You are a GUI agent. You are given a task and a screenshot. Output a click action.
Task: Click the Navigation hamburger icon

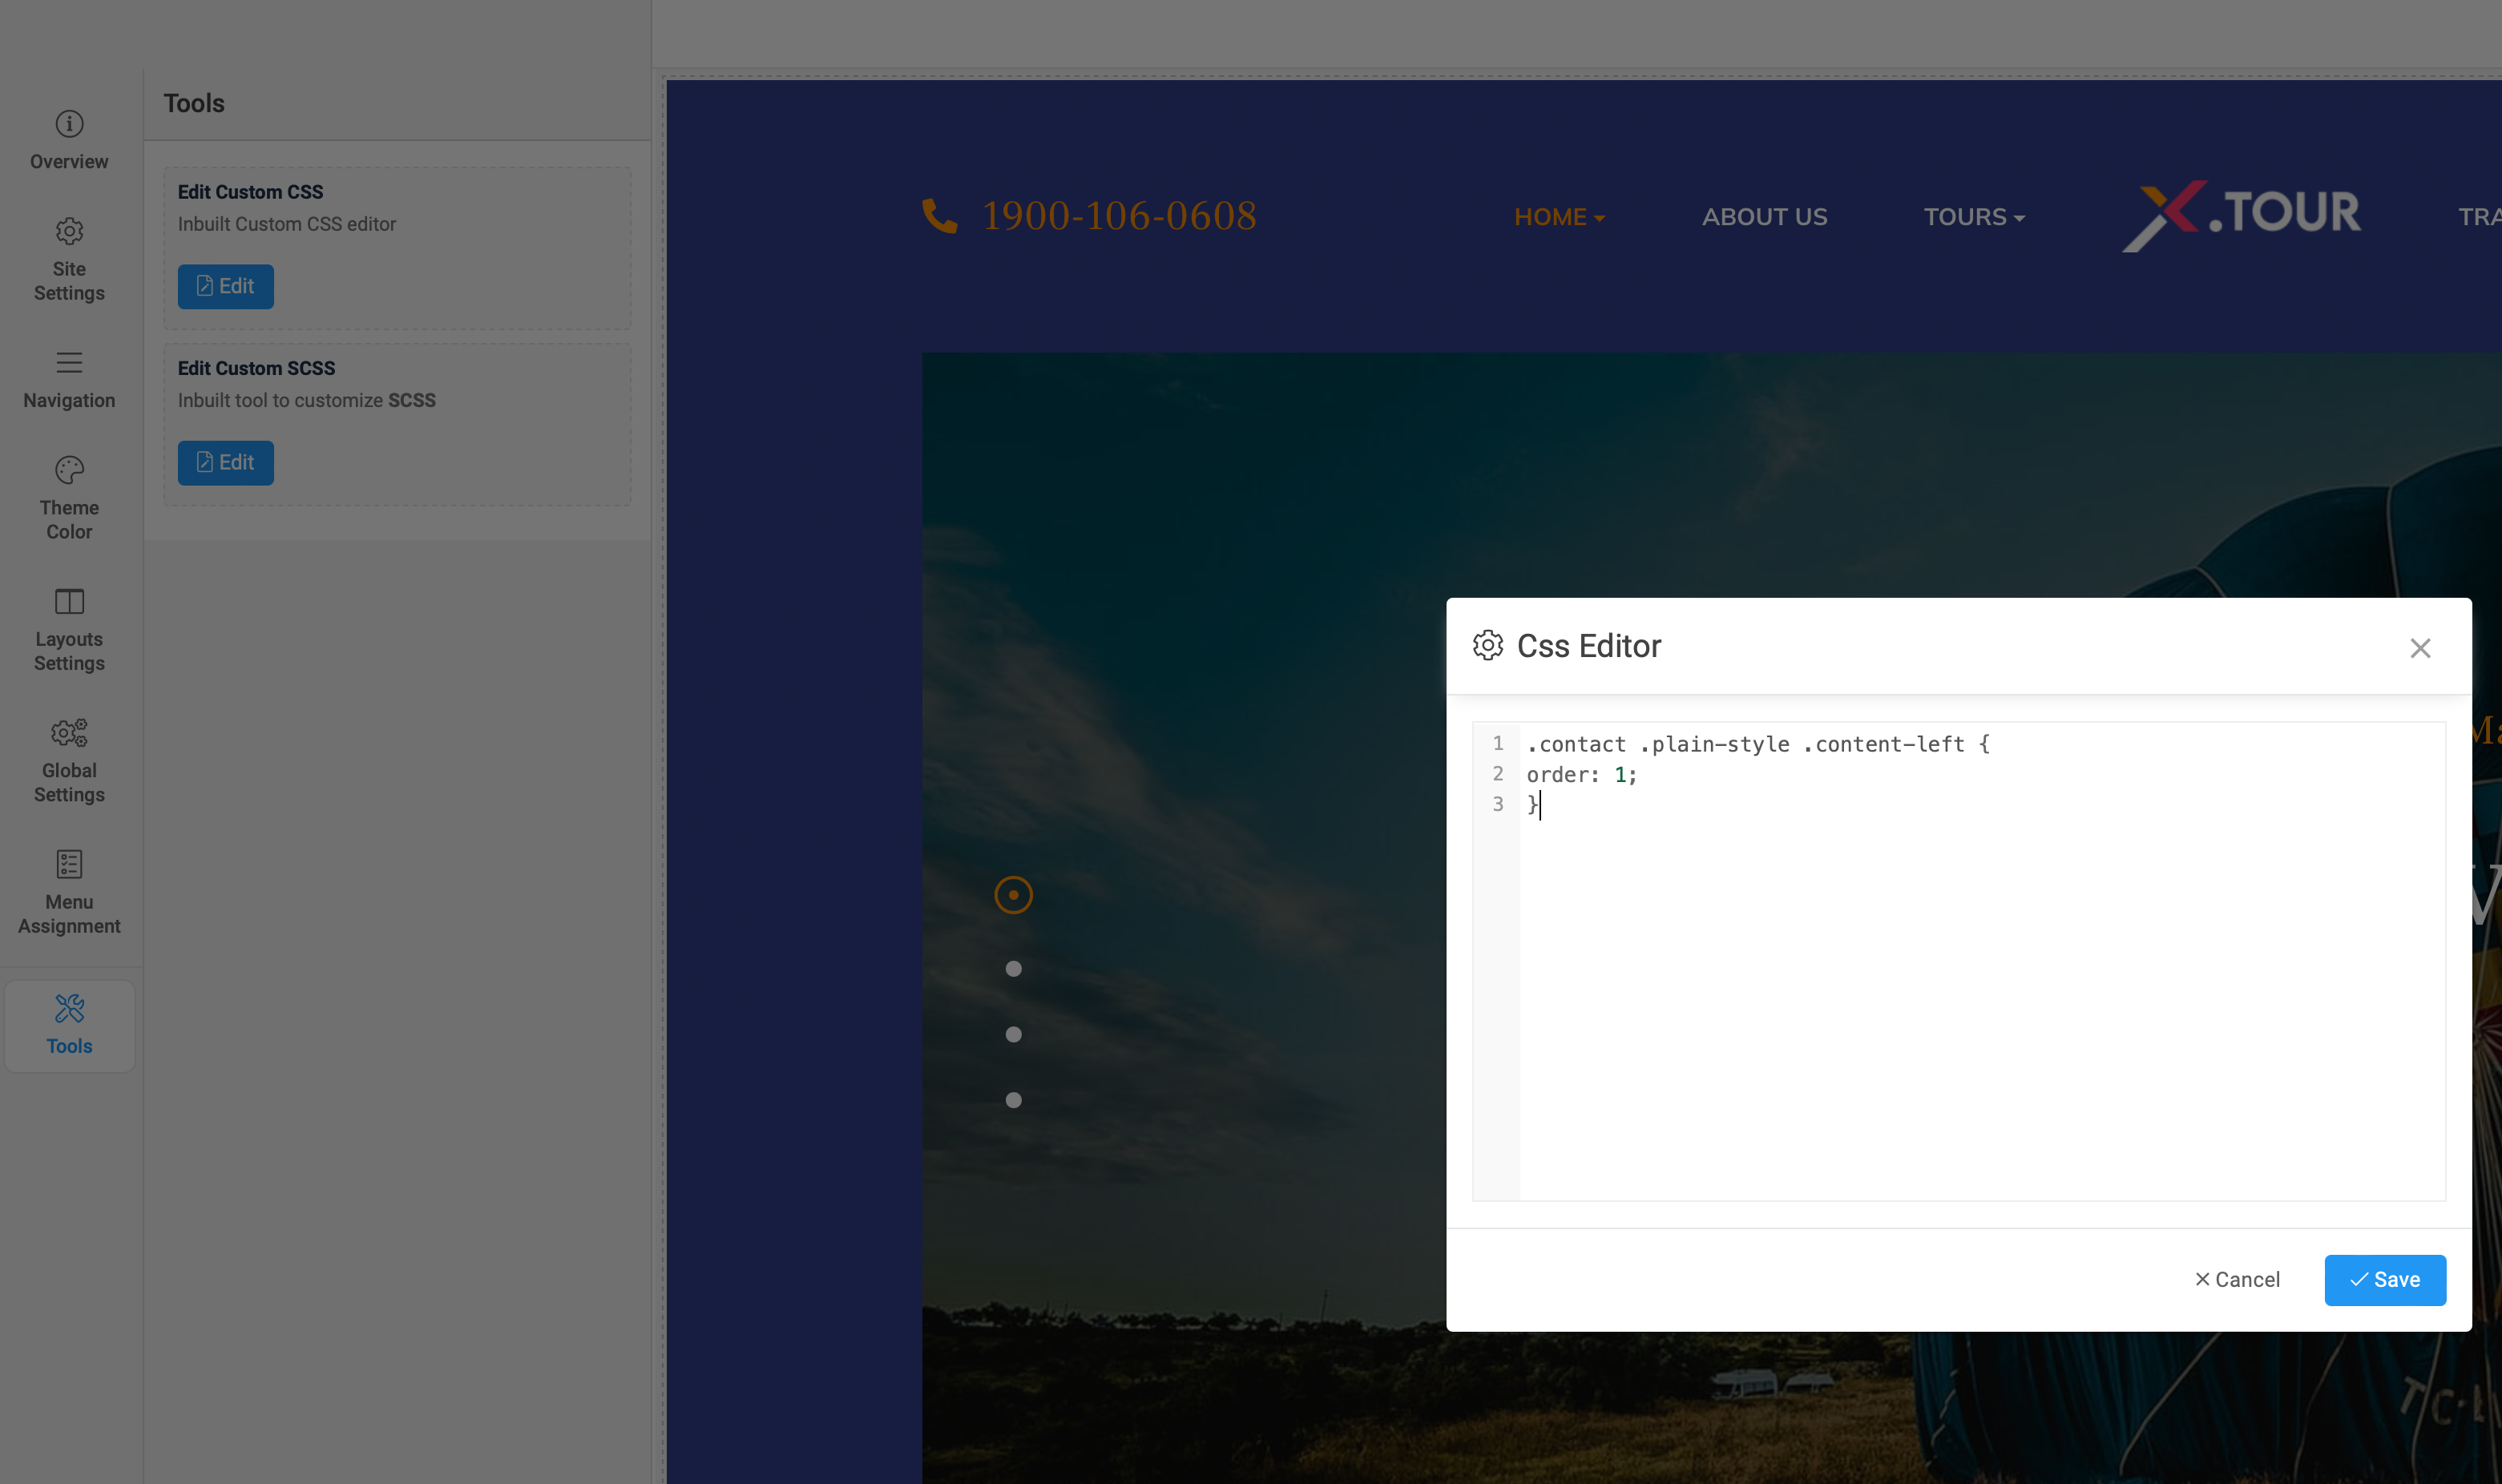[x=69, y=363]
